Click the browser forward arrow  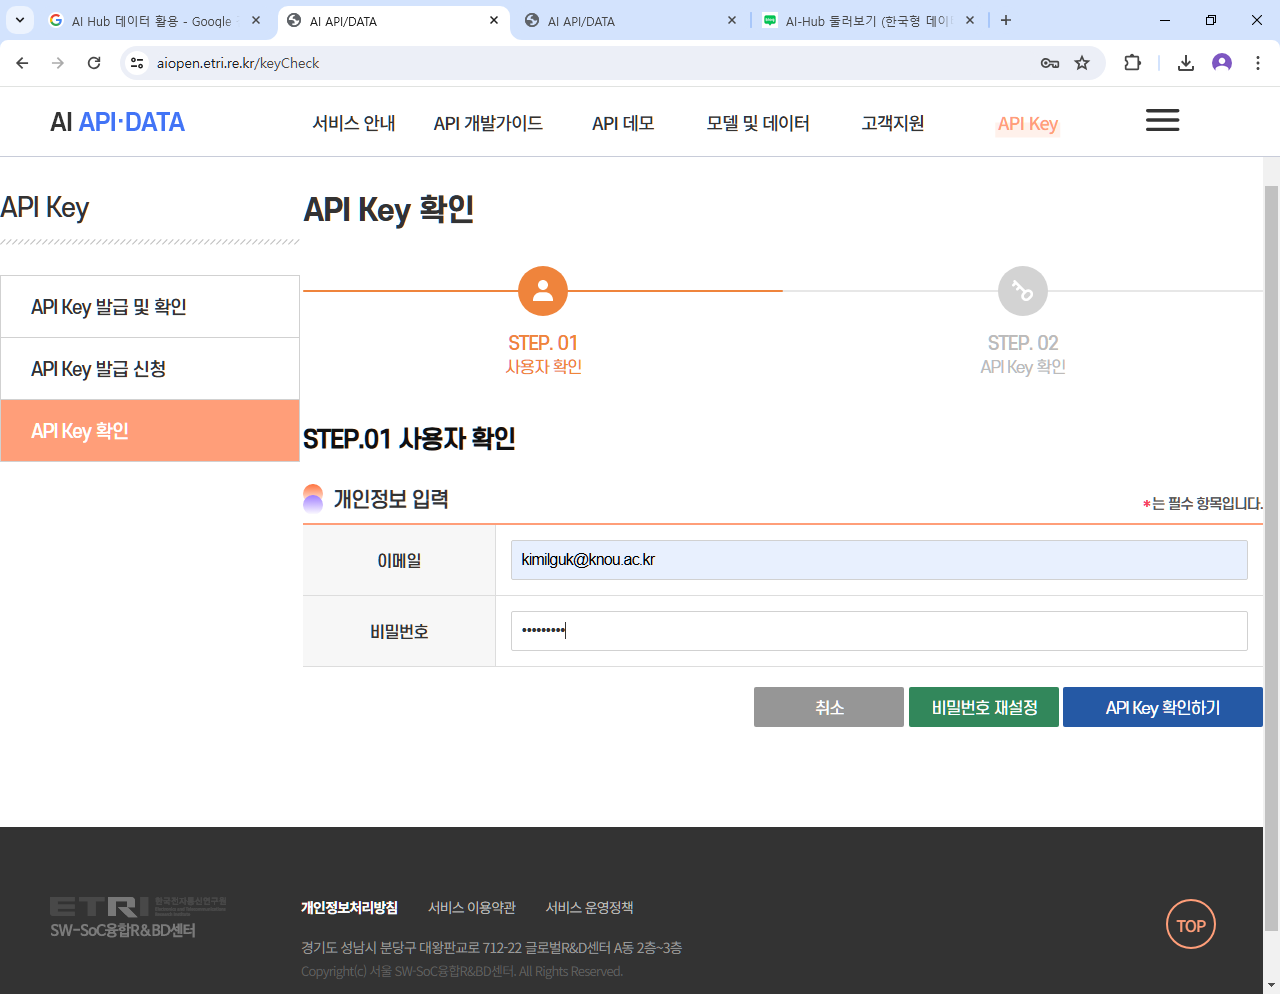click(58, 63)
